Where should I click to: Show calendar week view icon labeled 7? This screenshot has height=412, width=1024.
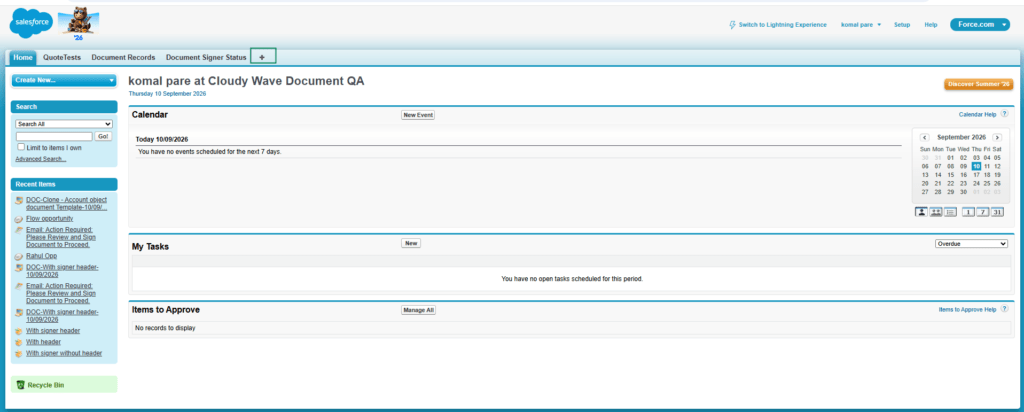[x=983, y=212]
